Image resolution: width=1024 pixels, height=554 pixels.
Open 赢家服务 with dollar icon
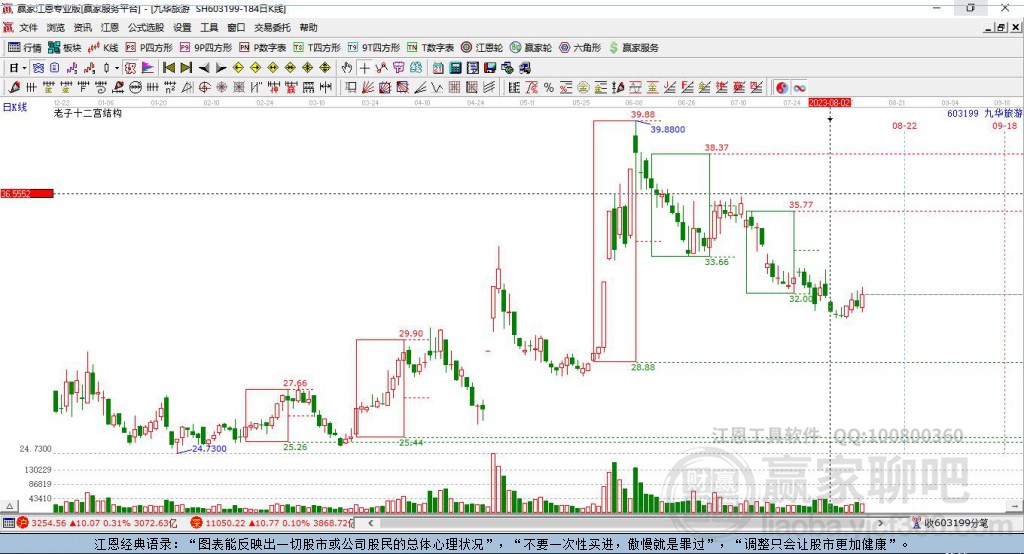click(633, 48)
